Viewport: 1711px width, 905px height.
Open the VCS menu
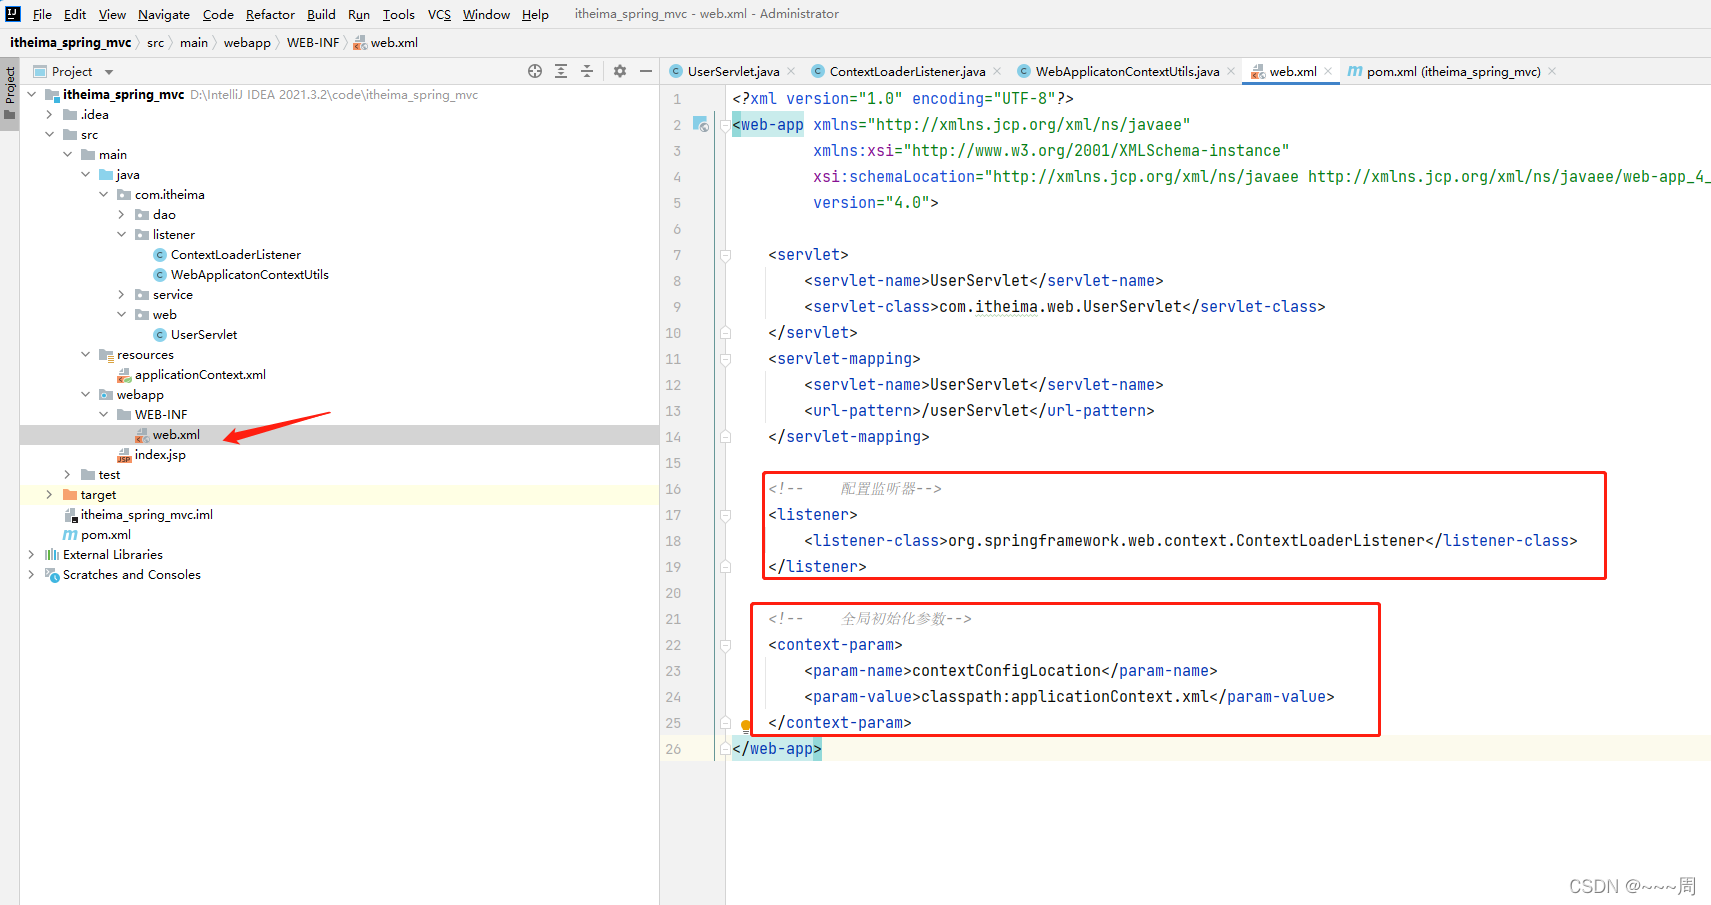[x=439, y=14]
